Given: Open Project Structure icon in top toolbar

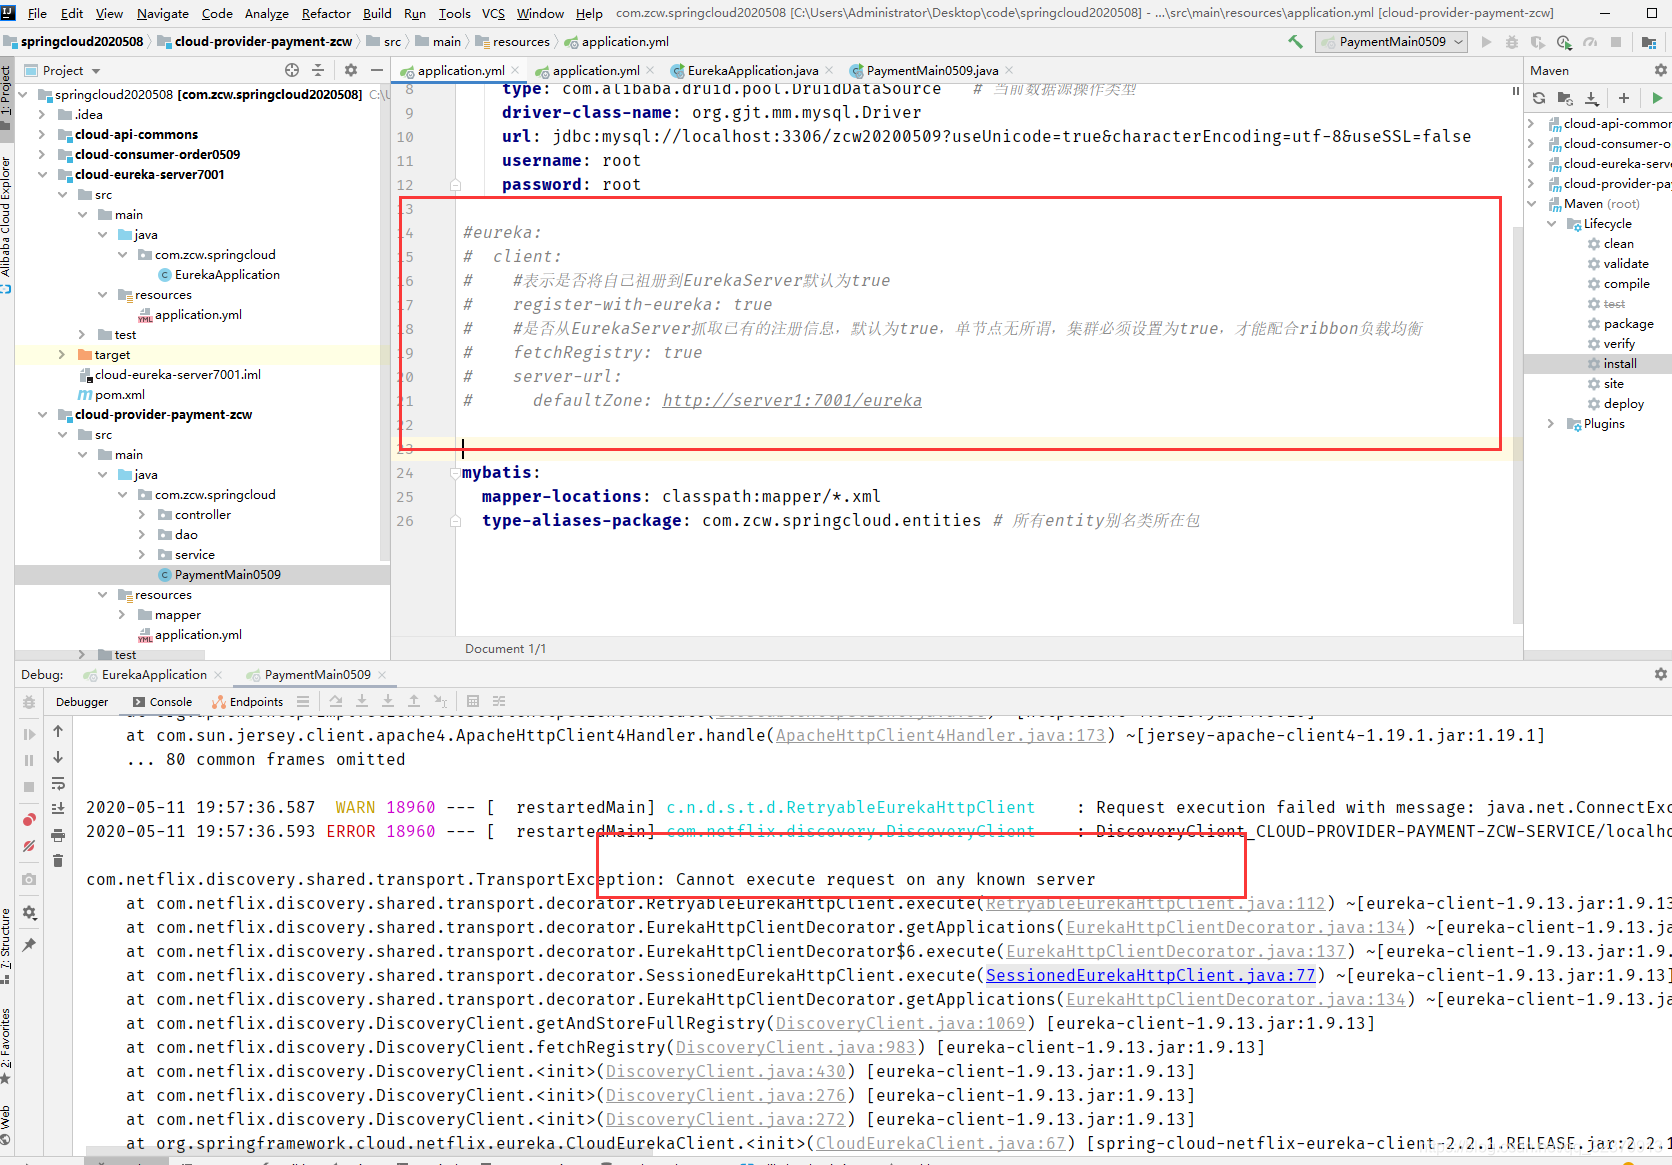Looking at the screenshot, I should [x=1649, y=42].
